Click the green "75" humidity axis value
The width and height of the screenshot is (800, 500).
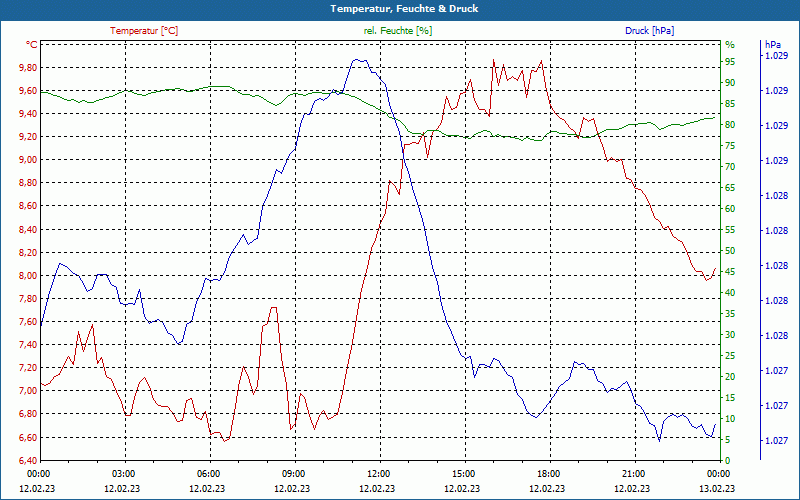click(730, 146)
